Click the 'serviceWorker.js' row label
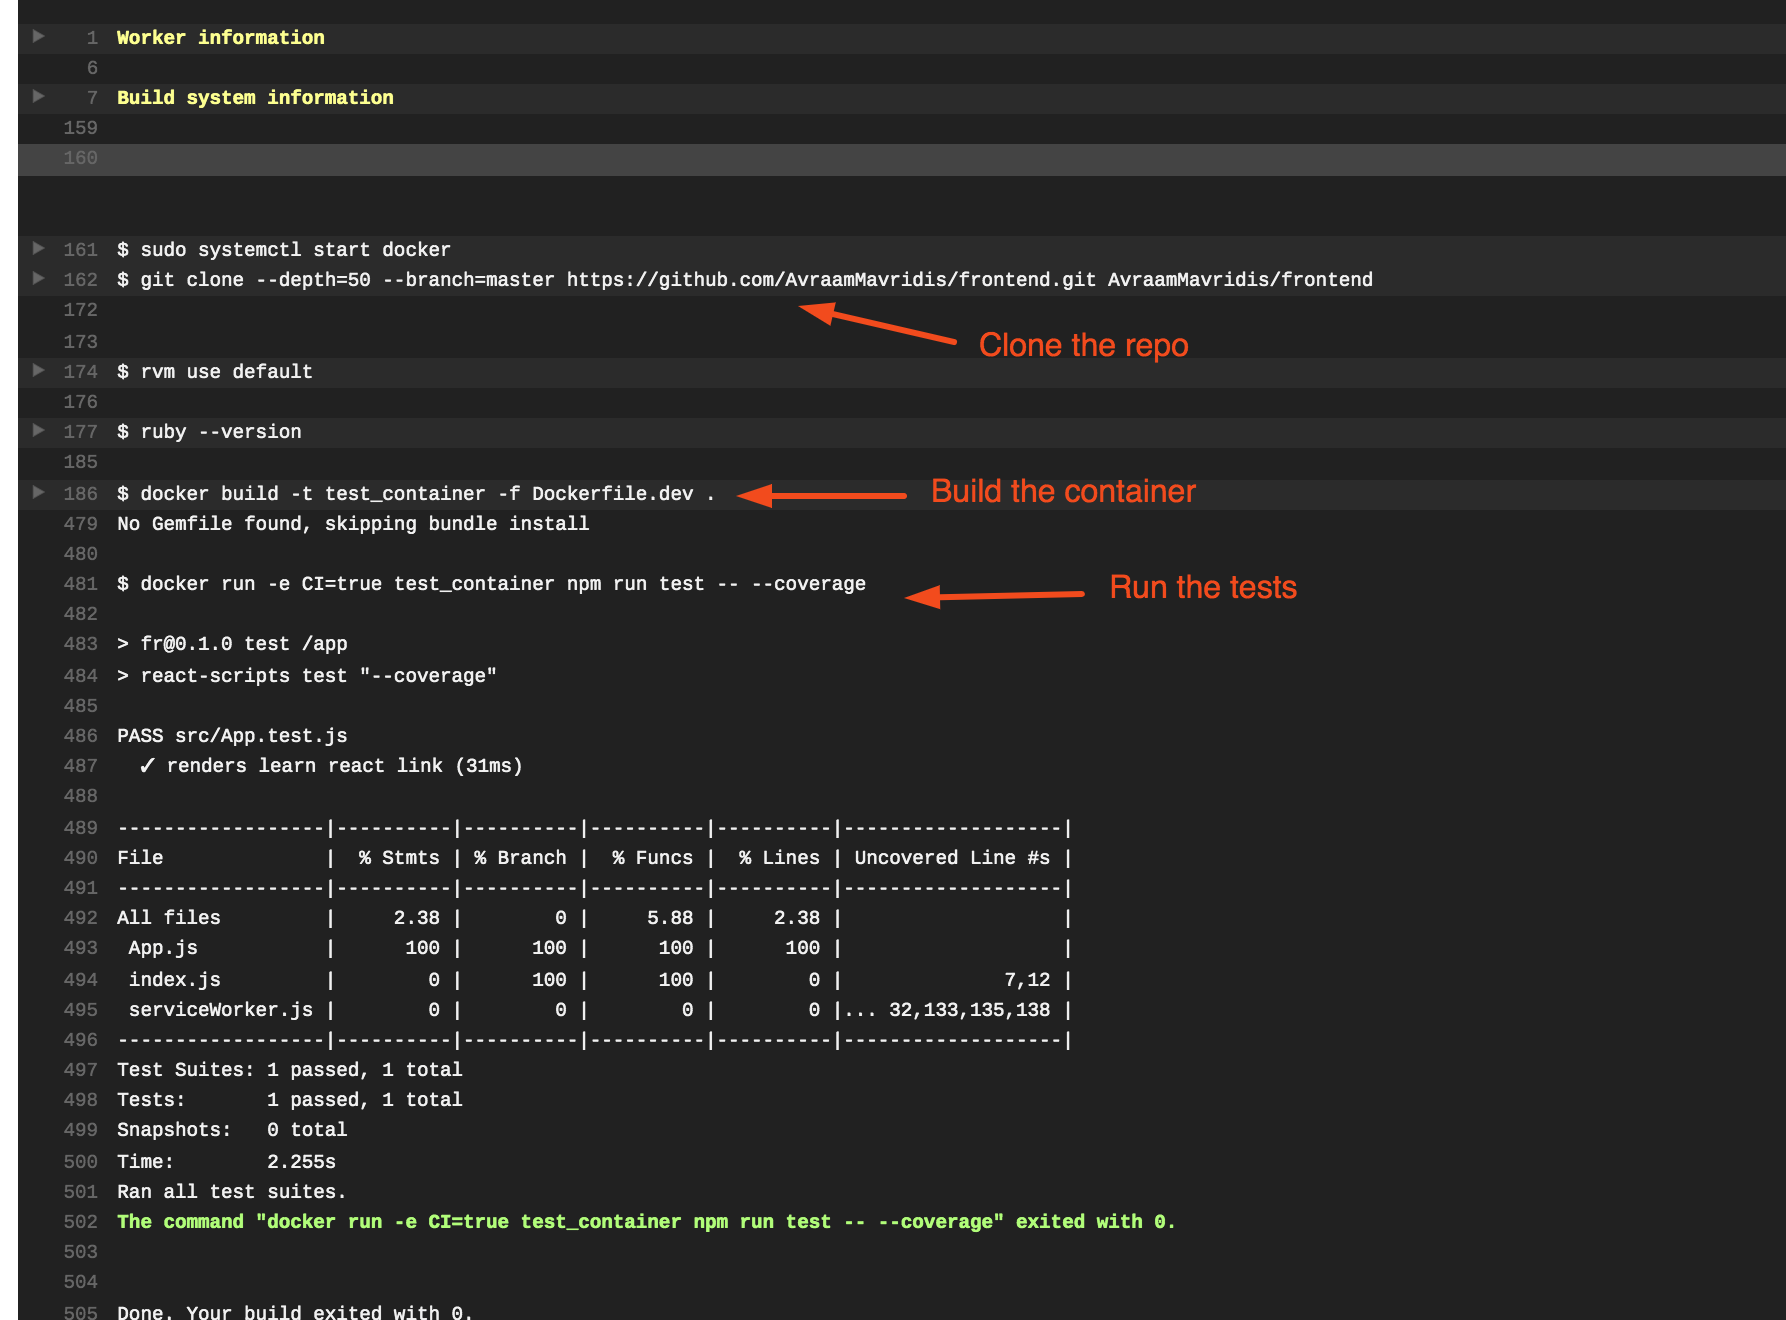The height and width of the screenshot is (1320, 1786). [x=221, y=1010]
